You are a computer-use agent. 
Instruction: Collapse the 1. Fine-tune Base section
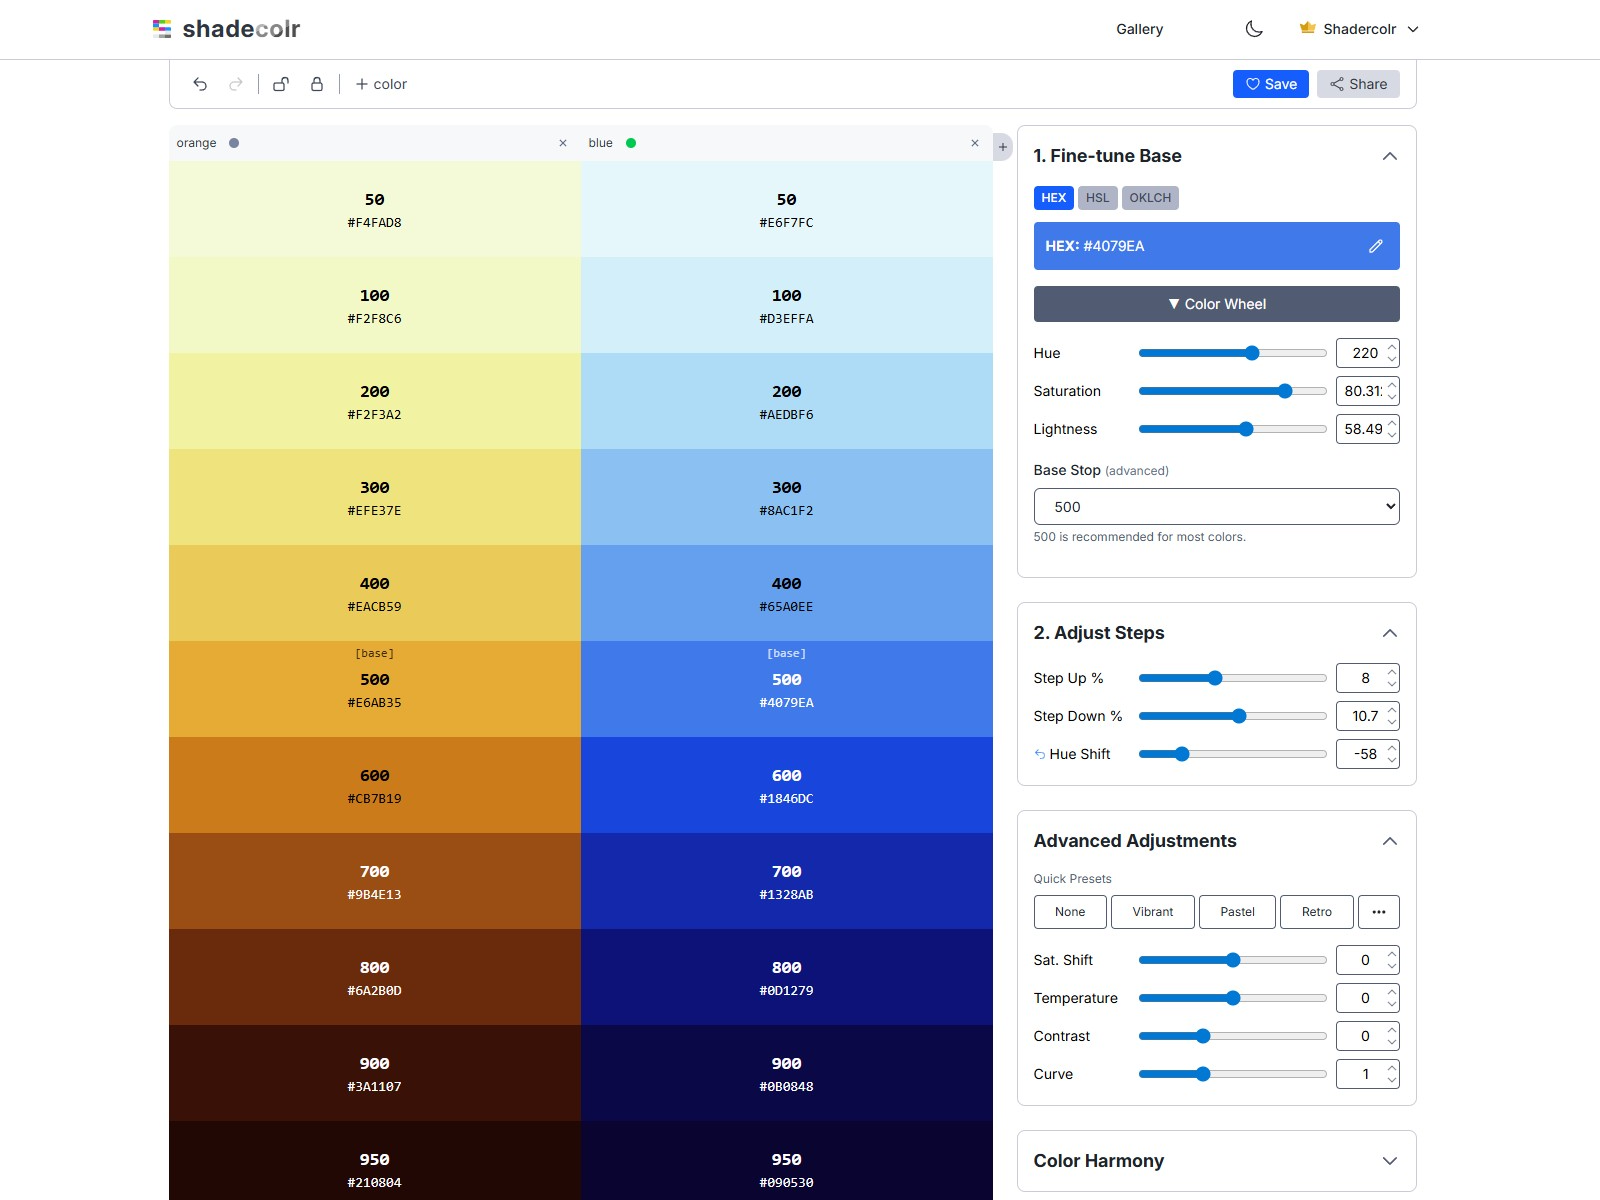(x=1389, y=156)
